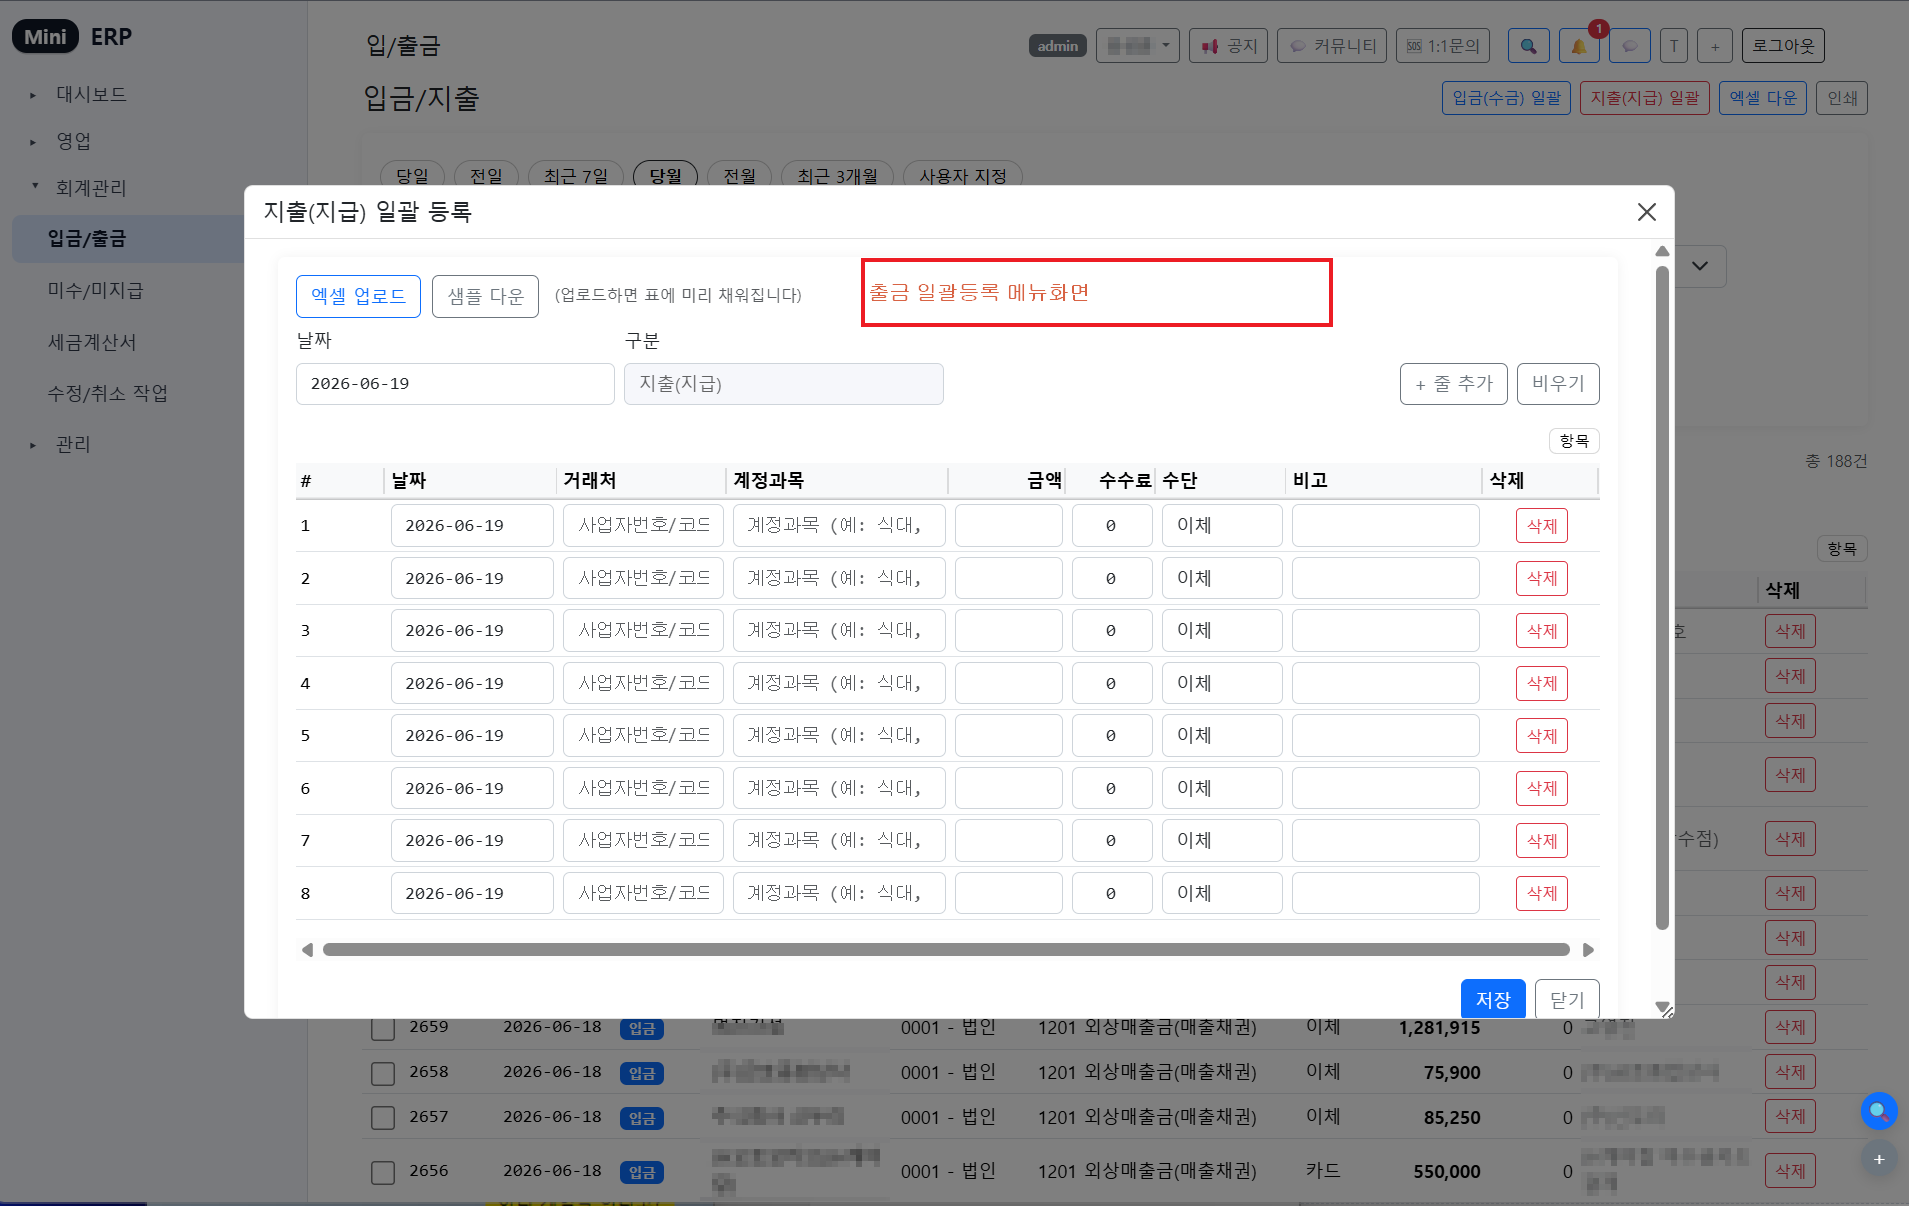Viewport: 1909px width, 1206px height.
Task: Open 커뮤니티 community button
Action: tap(1332, 46)
